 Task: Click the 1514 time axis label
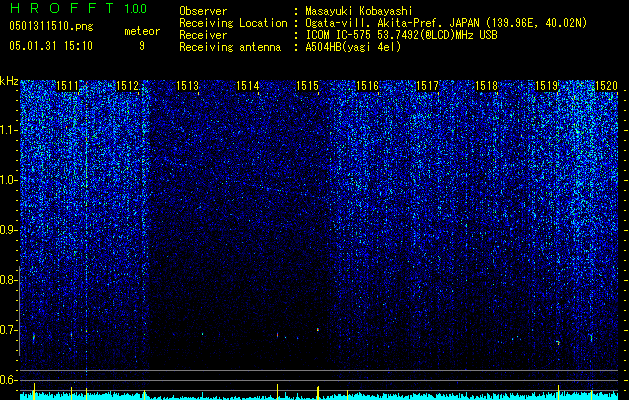click(248, 86)
